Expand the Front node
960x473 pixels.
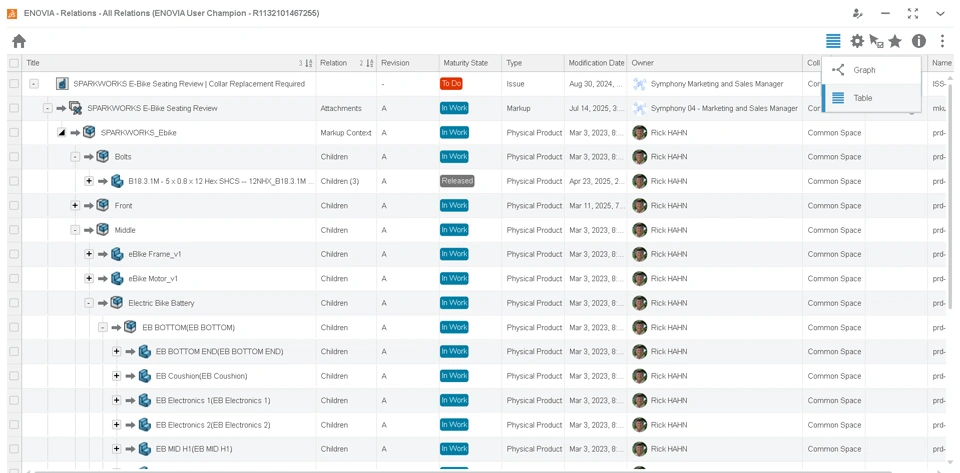(x=75, y=206)
